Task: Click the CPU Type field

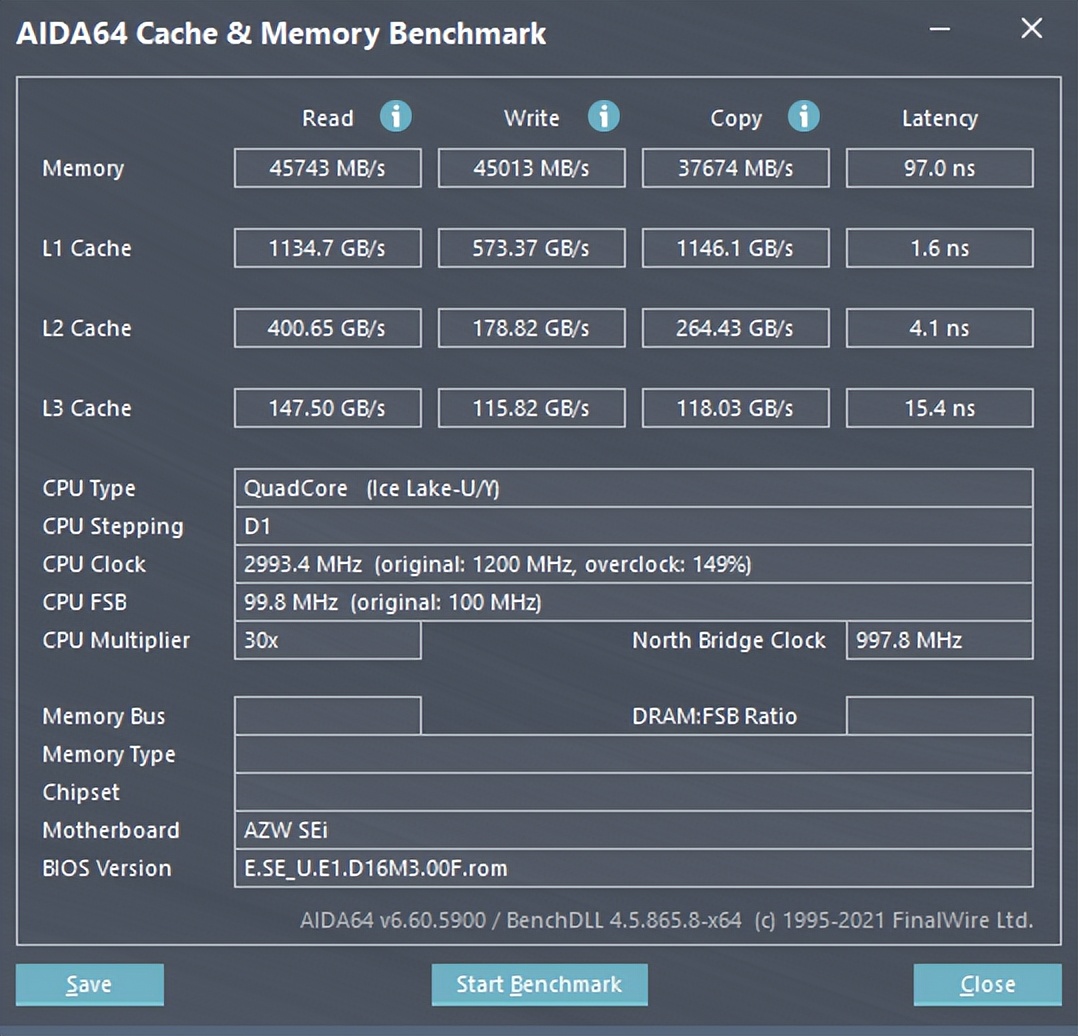Action: tap(632, 489)
